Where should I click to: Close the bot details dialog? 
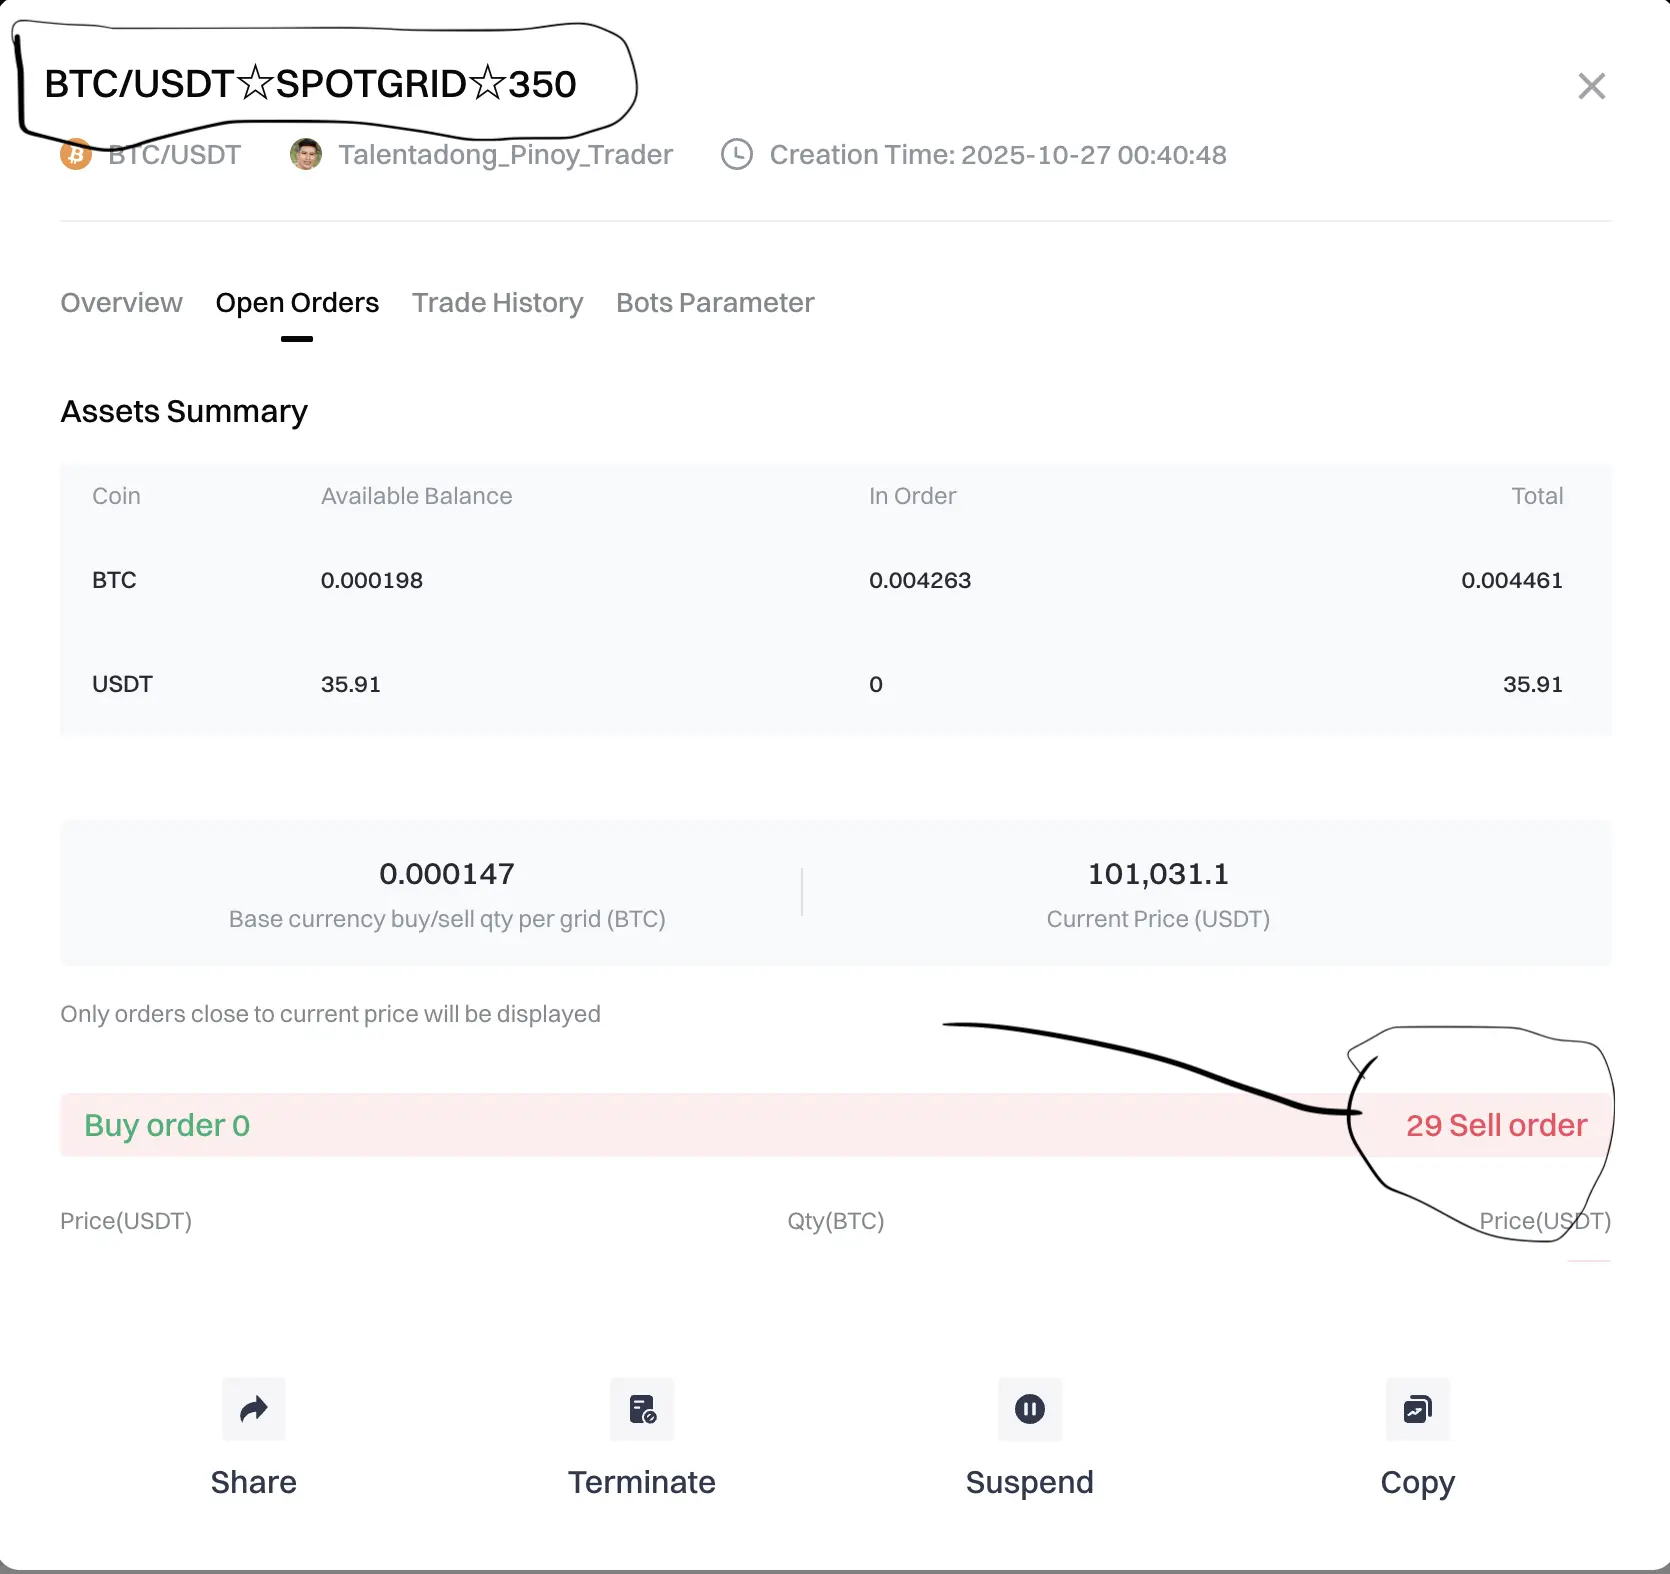pos(1591,86)
